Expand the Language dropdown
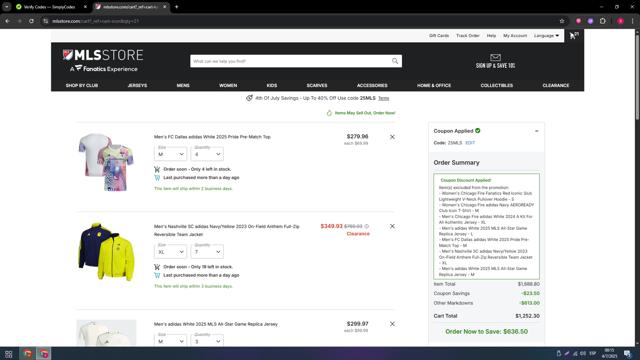The image size is (640, 360). tap(546, 36)
